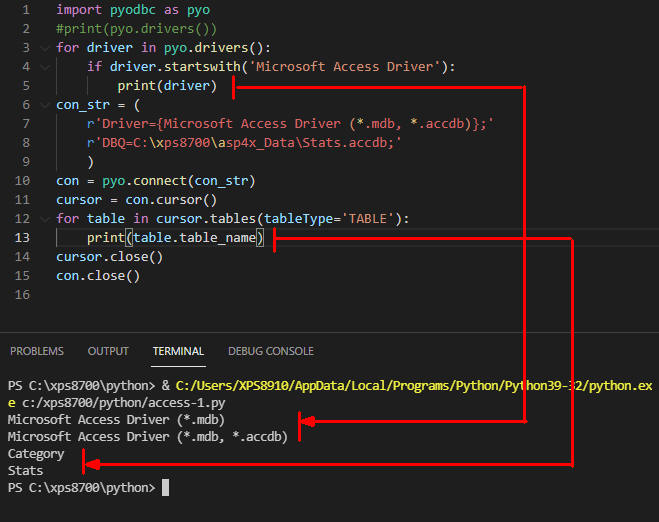Click 'print(driver)' statement in editor
659x522 pixels.
[x=167, y=86]
